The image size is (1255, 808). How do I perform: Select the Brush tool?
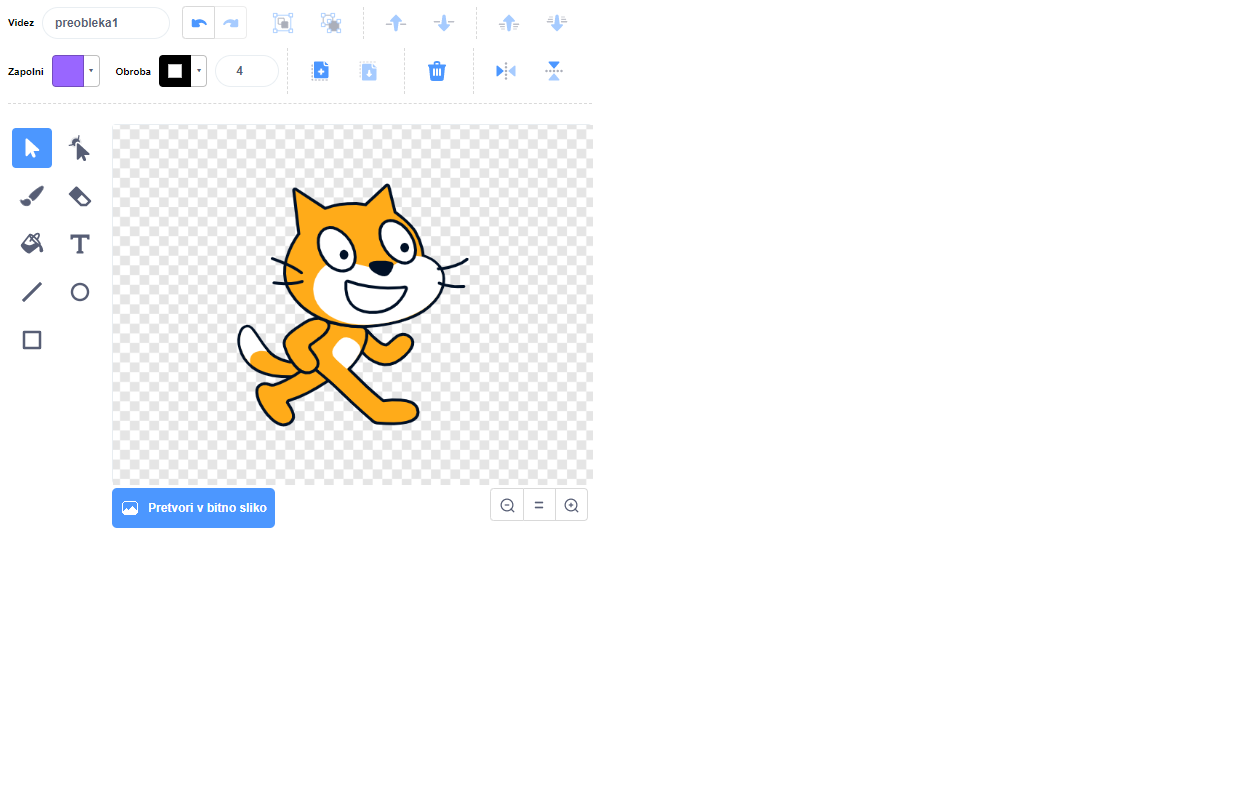pos(31,196)
